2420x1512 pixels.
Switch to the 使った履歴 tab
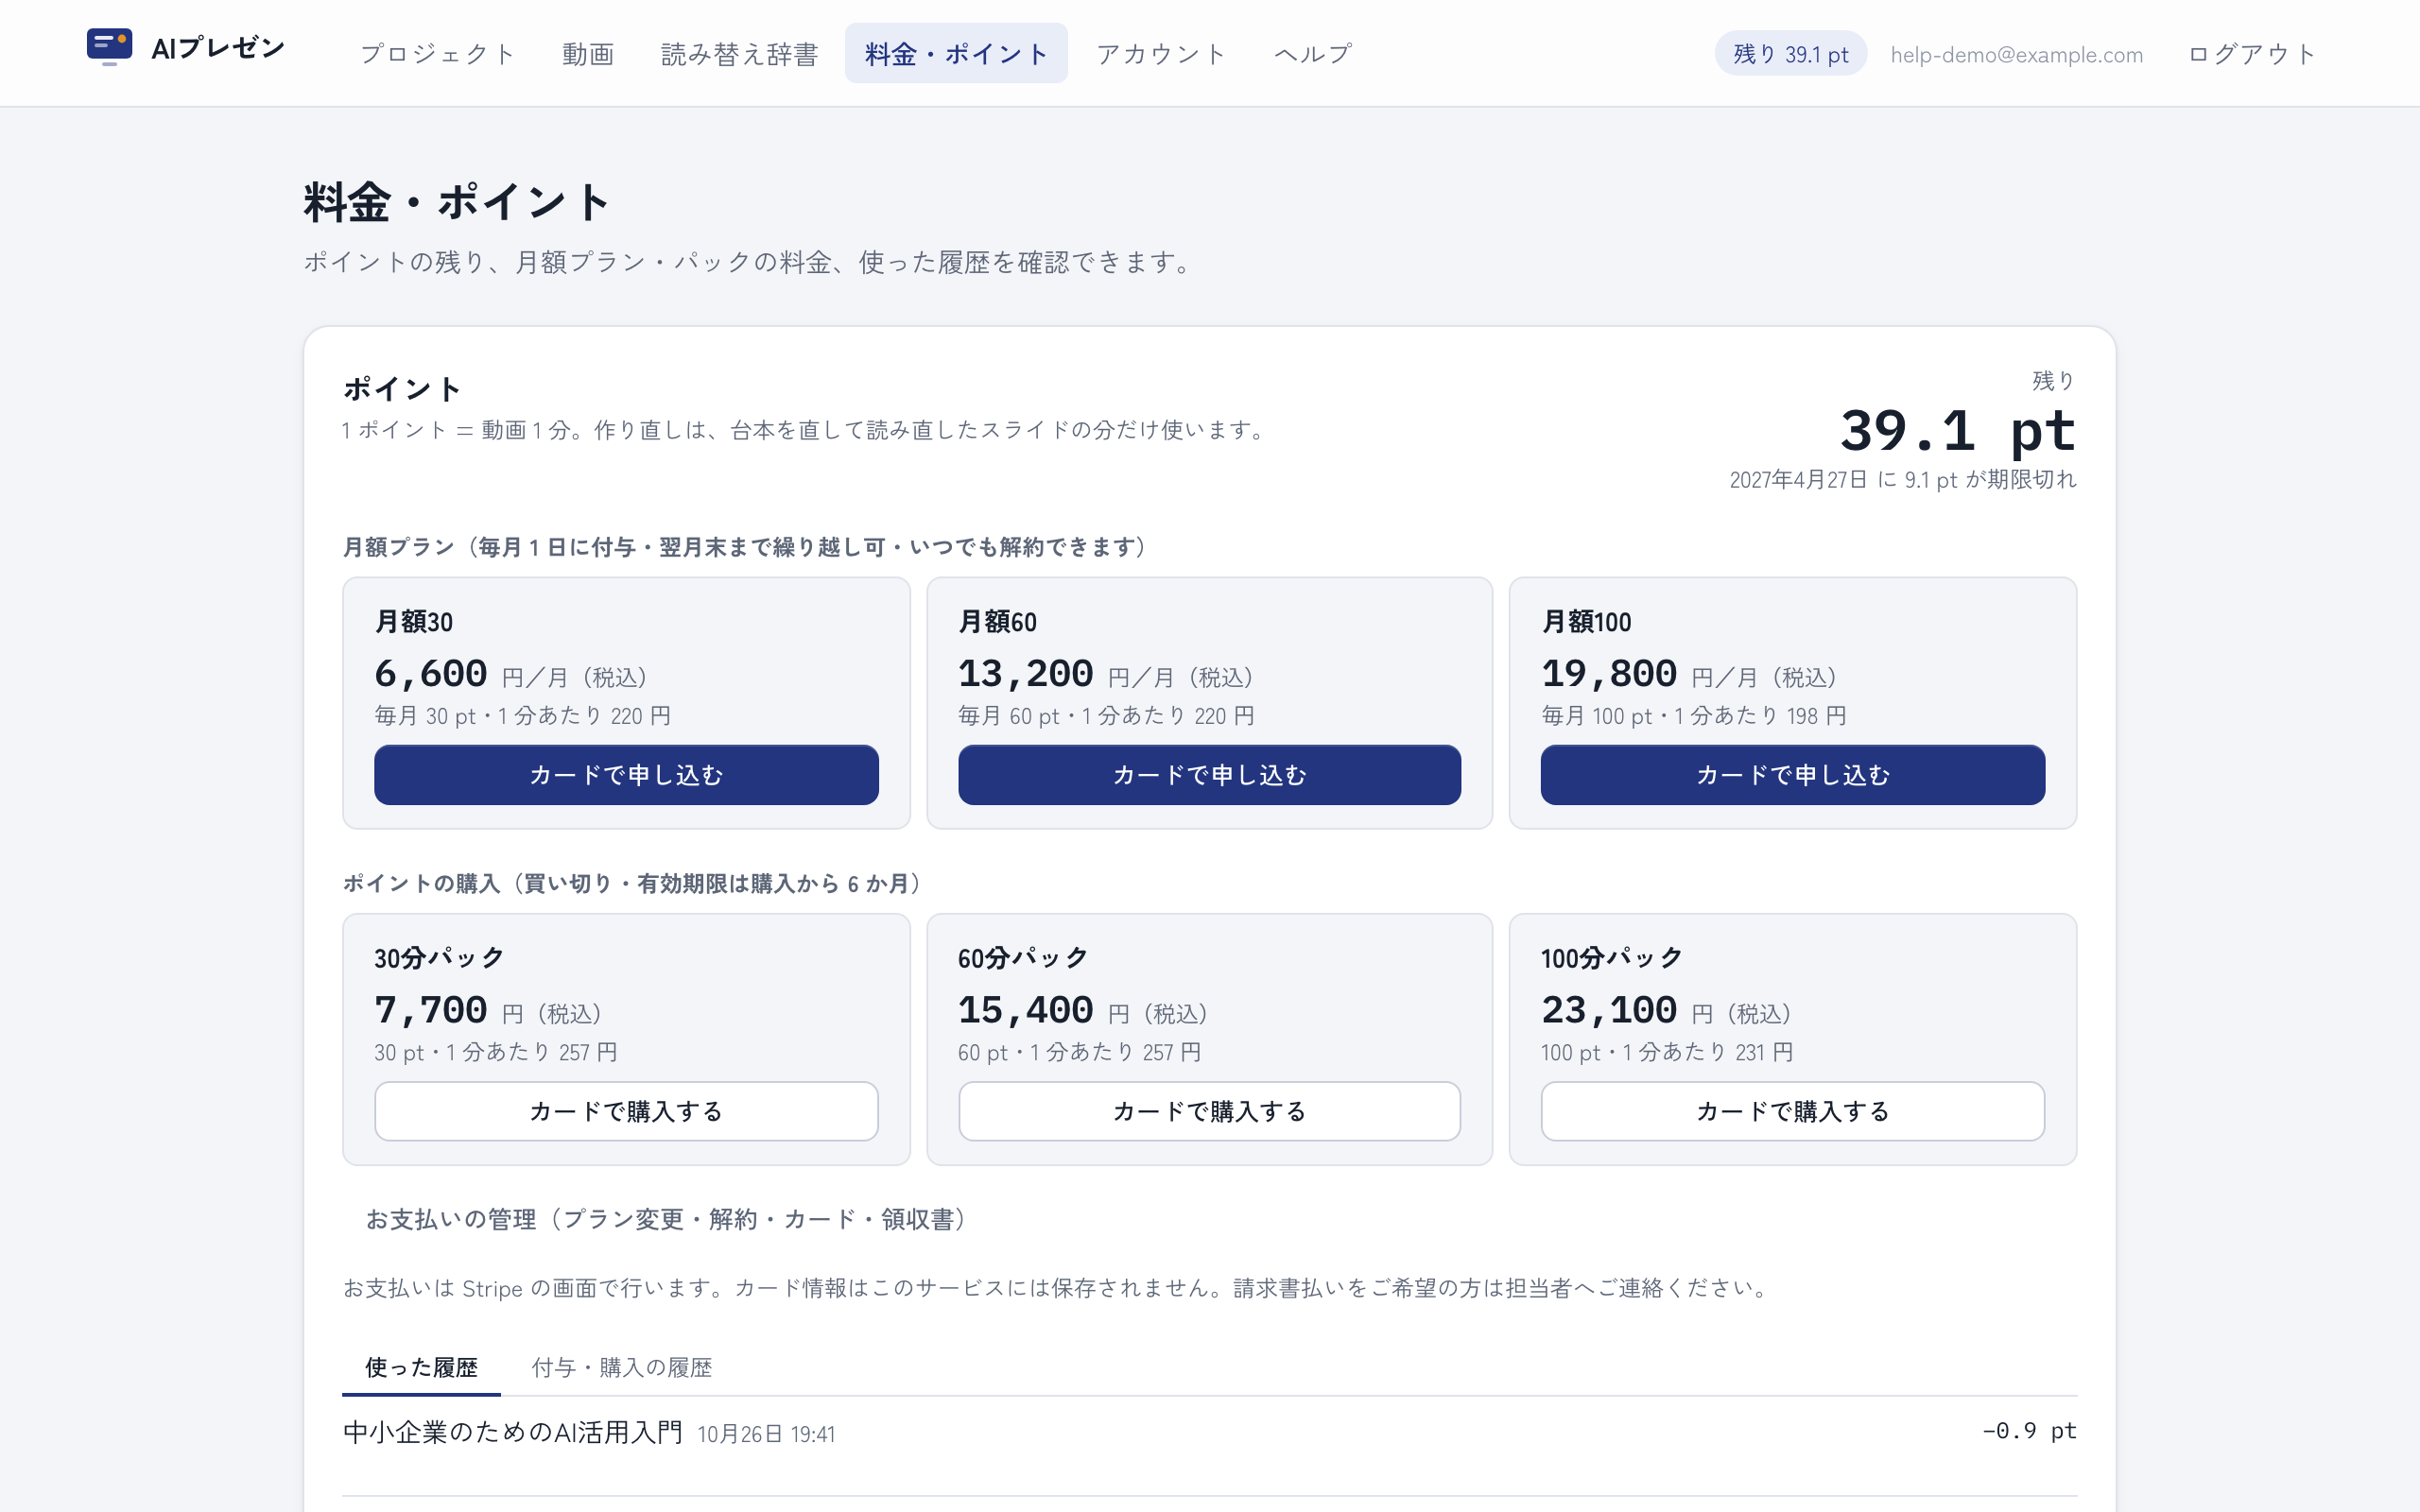(x=421, y=1367)
